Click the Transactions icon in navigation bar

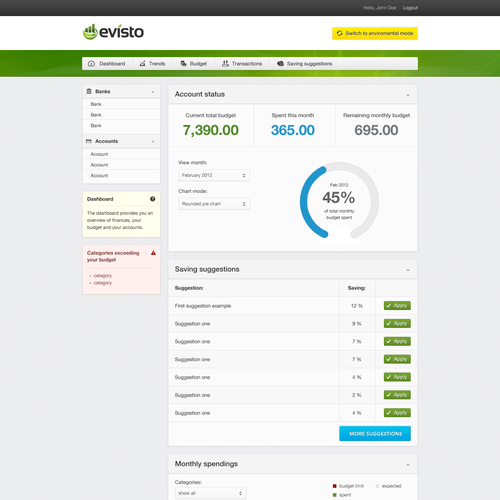pos(225,63)
